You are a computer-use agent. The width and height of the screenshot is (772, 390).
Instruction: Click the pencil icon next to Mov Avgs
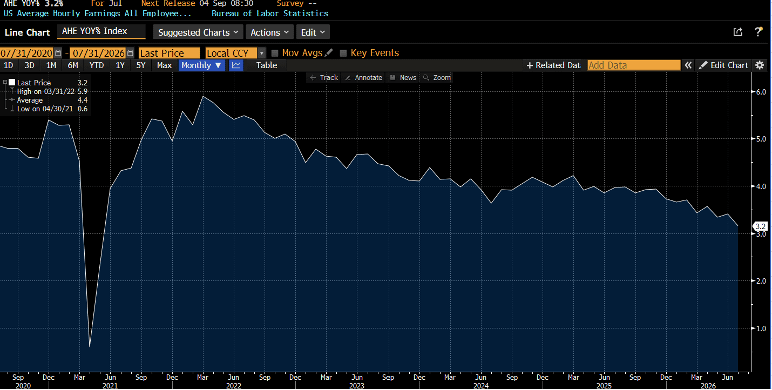[329, 52]
